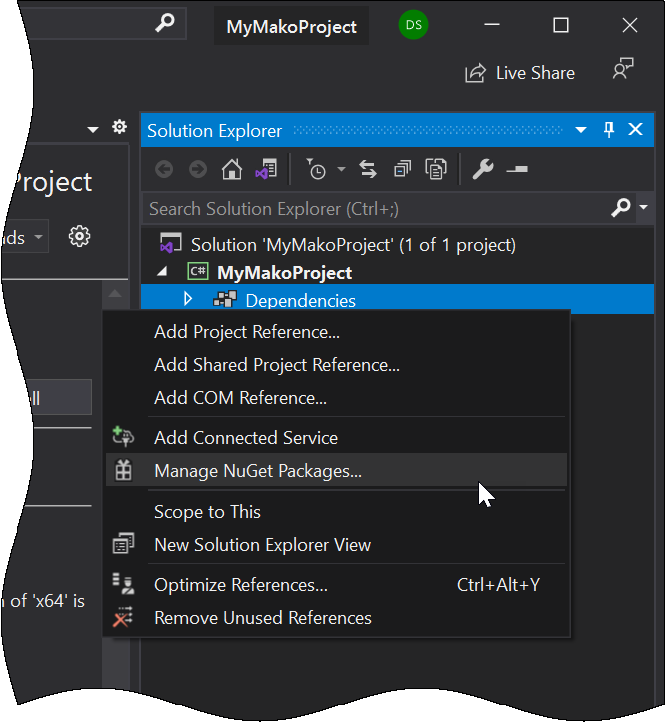Click the Preview Selected Items icon

click(517, 170)
